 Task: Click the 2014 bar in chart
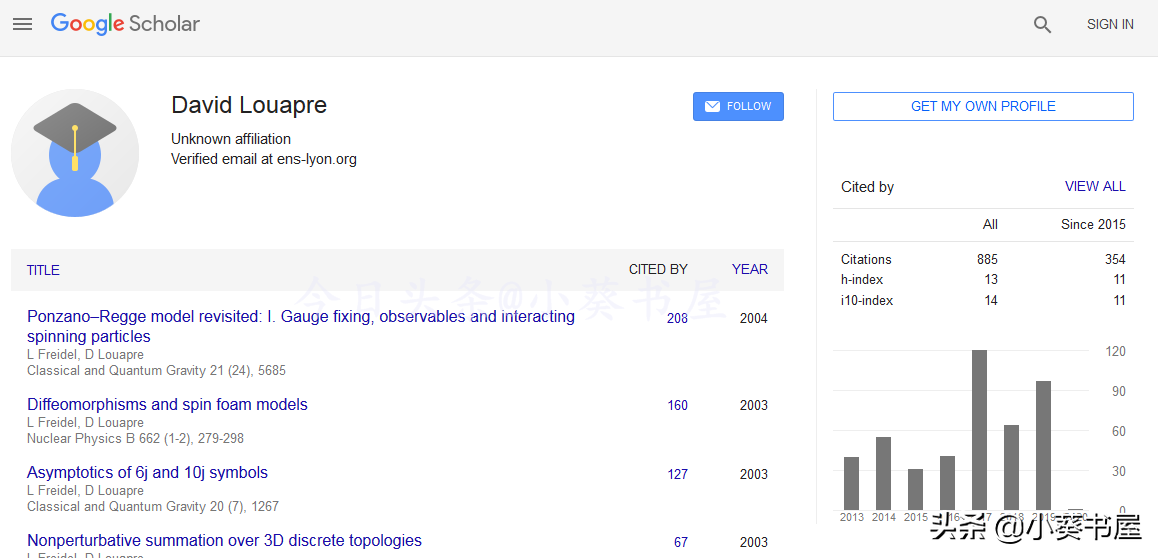(883, 473)
